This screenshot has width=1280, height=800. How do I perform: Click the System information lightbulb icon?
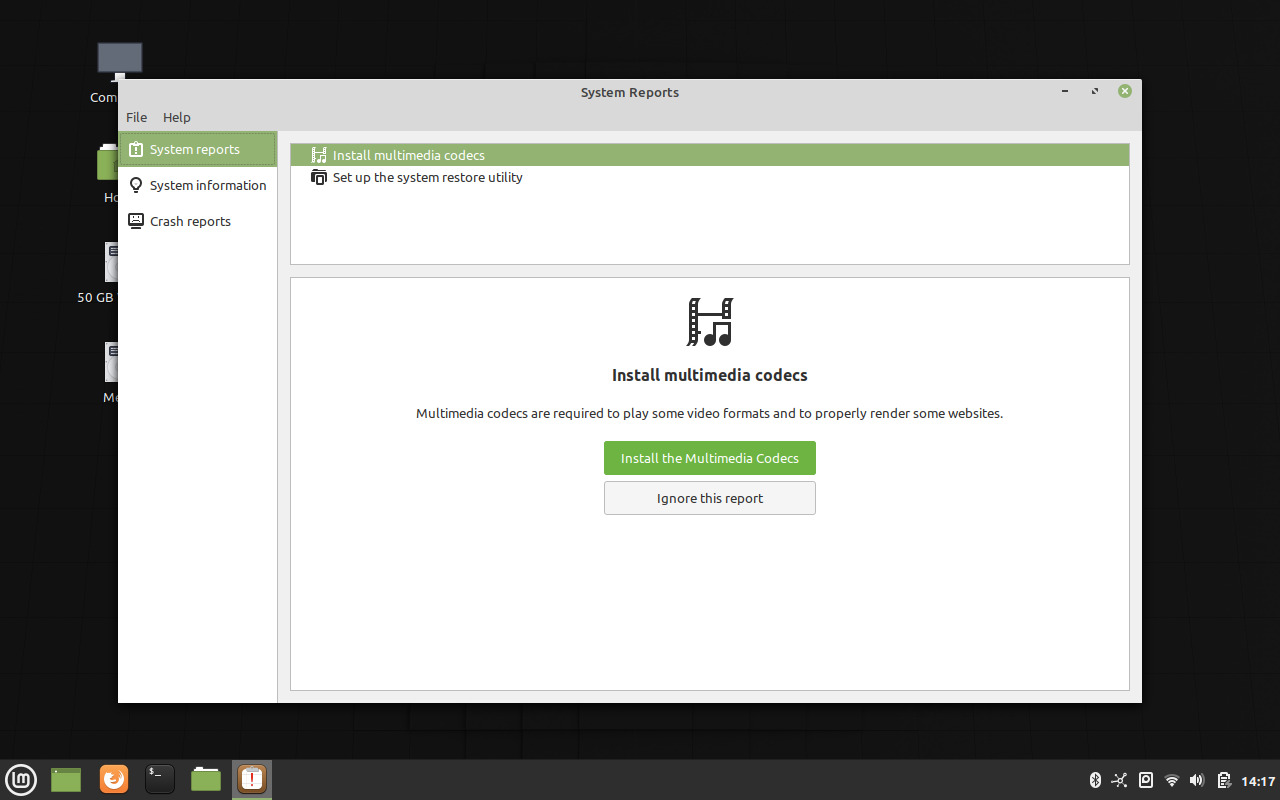coord(136,185)
